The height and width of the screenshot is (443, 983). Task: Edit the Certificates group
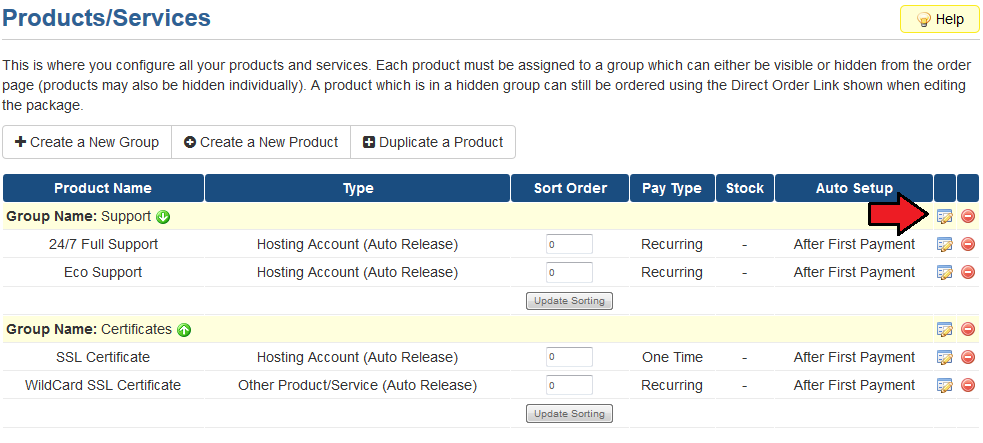944,329
